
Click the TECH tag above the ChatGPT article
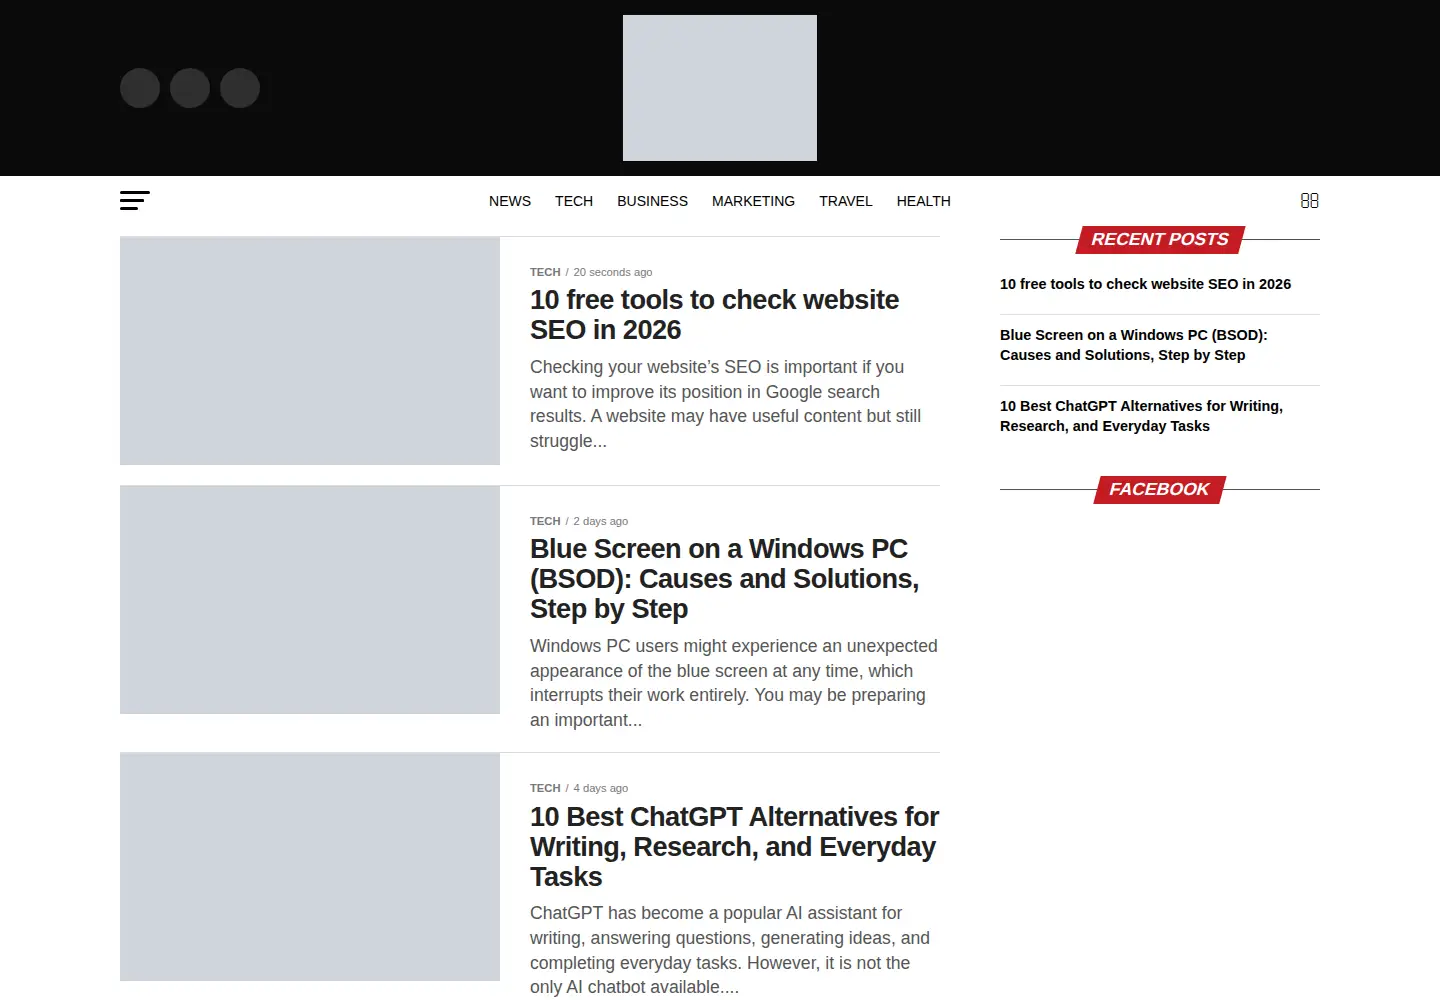click(545, 788)
